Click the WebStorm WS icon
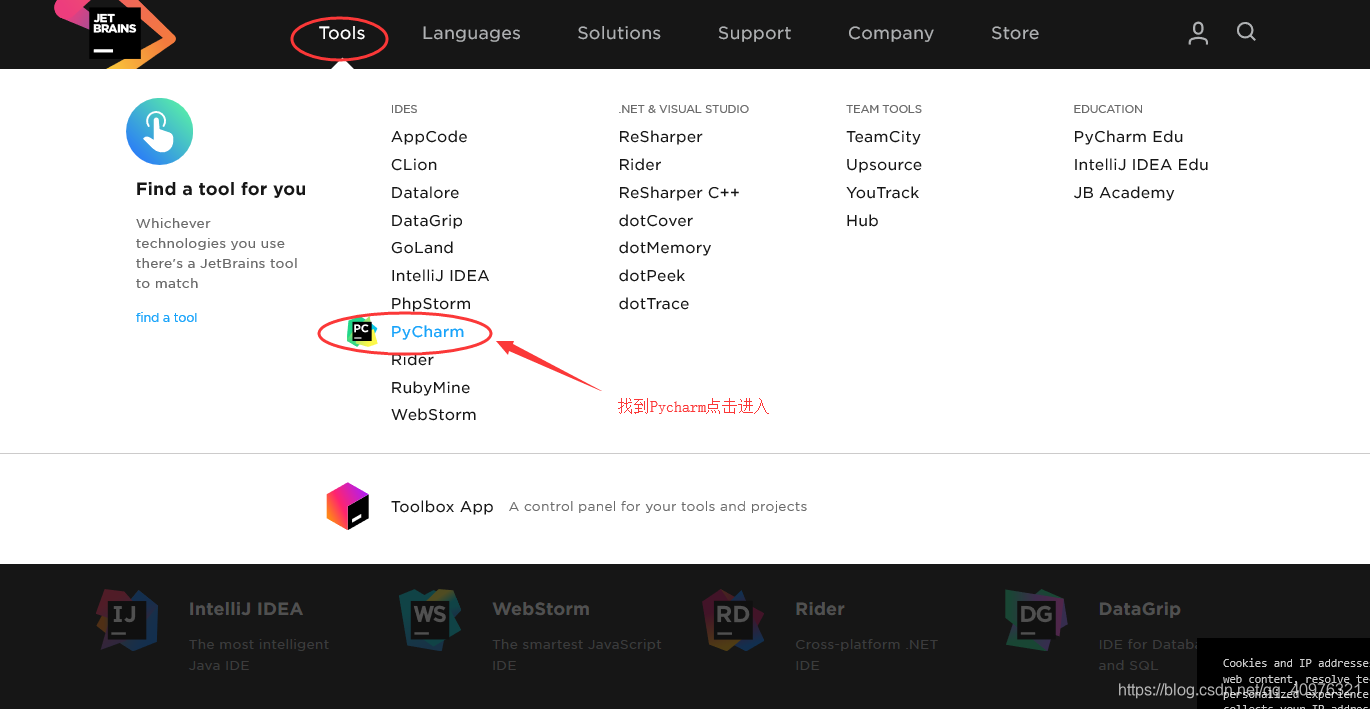1370x709 pixels. tap(430, 620)
